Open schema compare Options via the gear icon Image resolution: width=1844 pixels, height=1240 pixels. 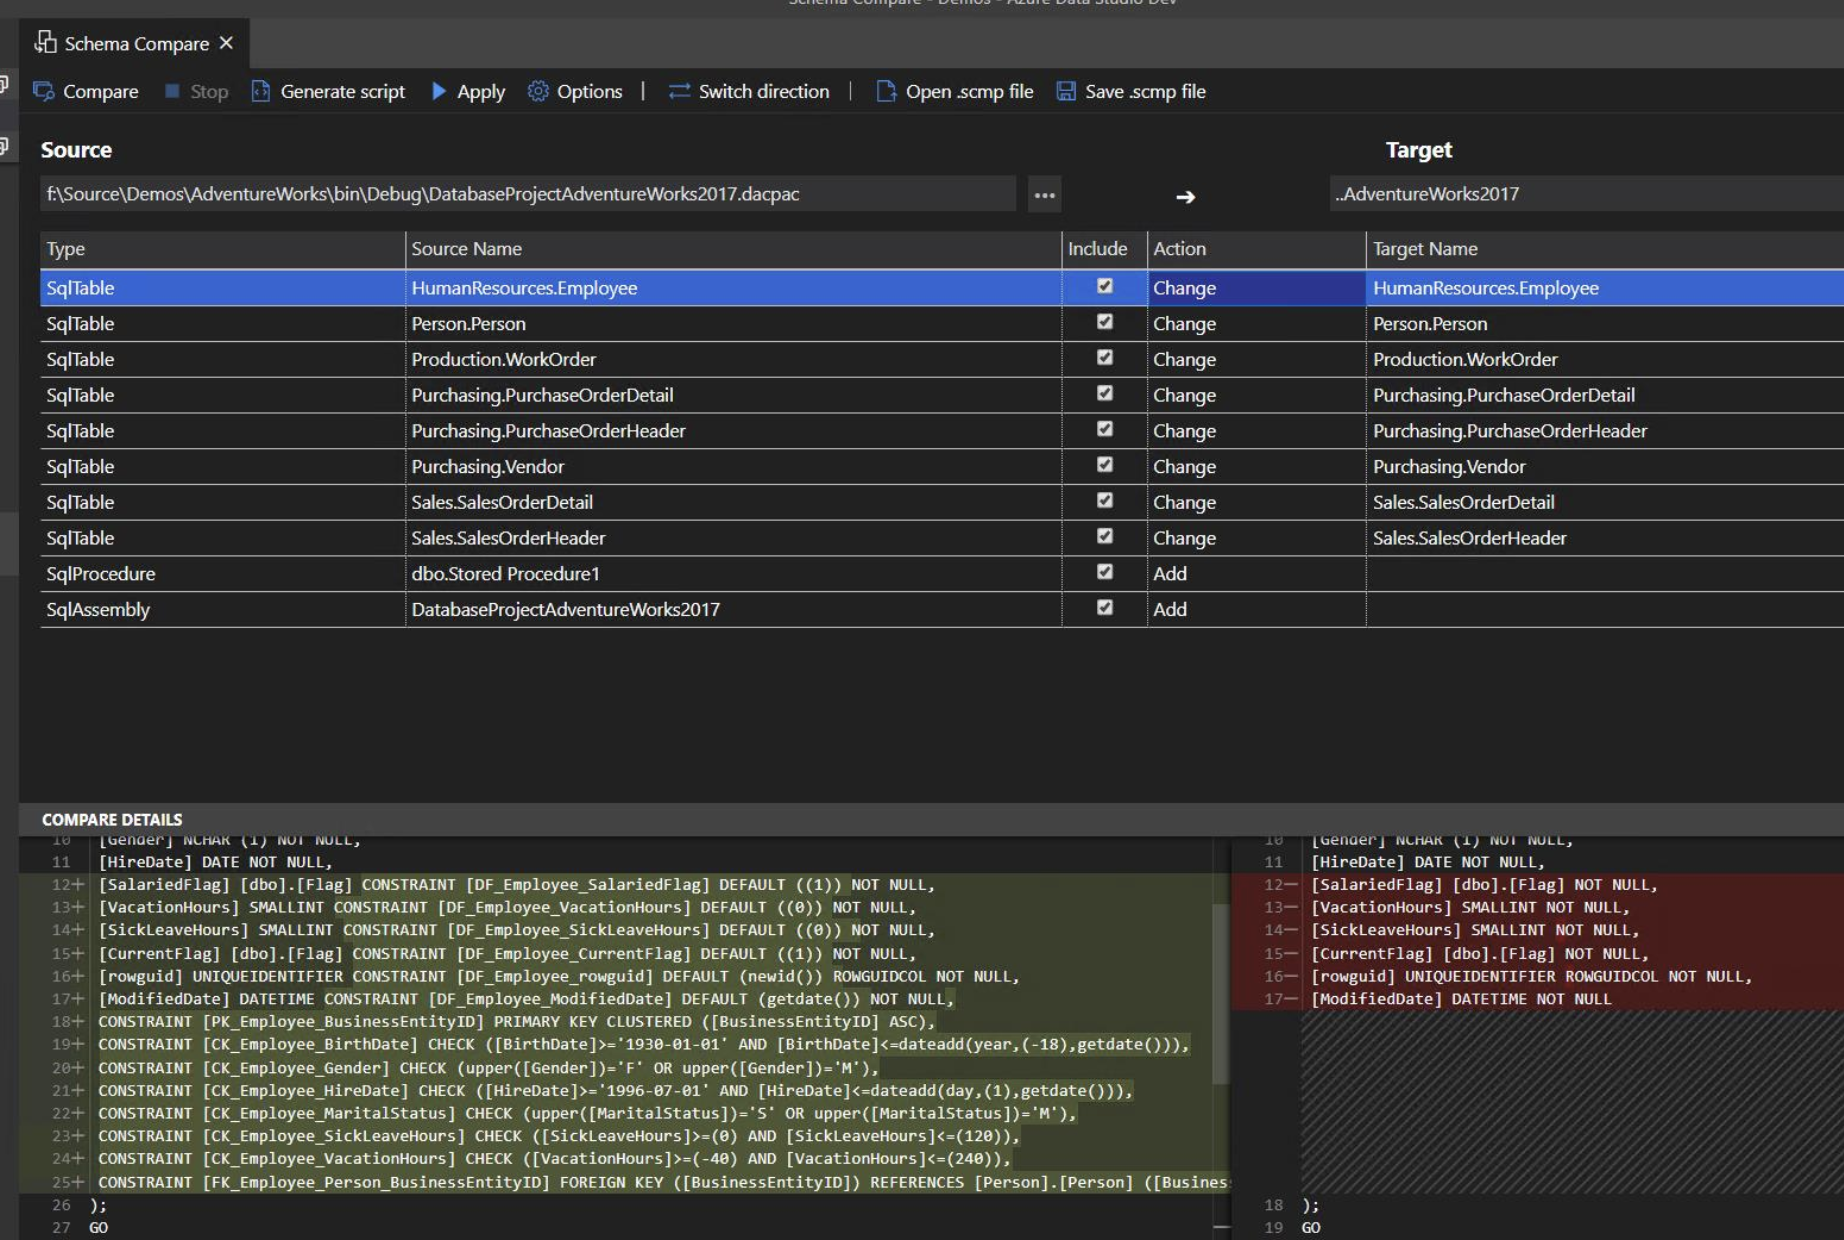(537, 91)
